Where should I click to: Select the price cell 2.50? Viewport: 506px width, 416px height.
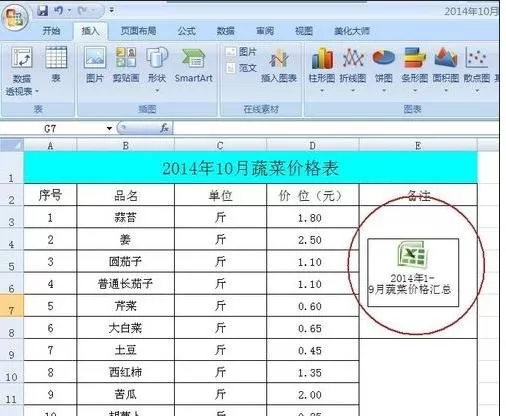coord(313,239)
